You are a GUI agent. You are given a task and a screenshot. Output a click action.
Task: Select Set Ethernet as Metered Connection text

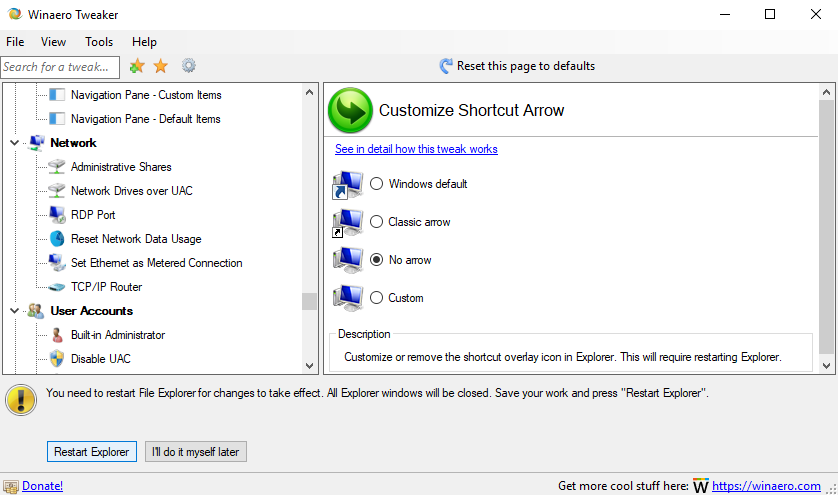[x=157, y=263]
